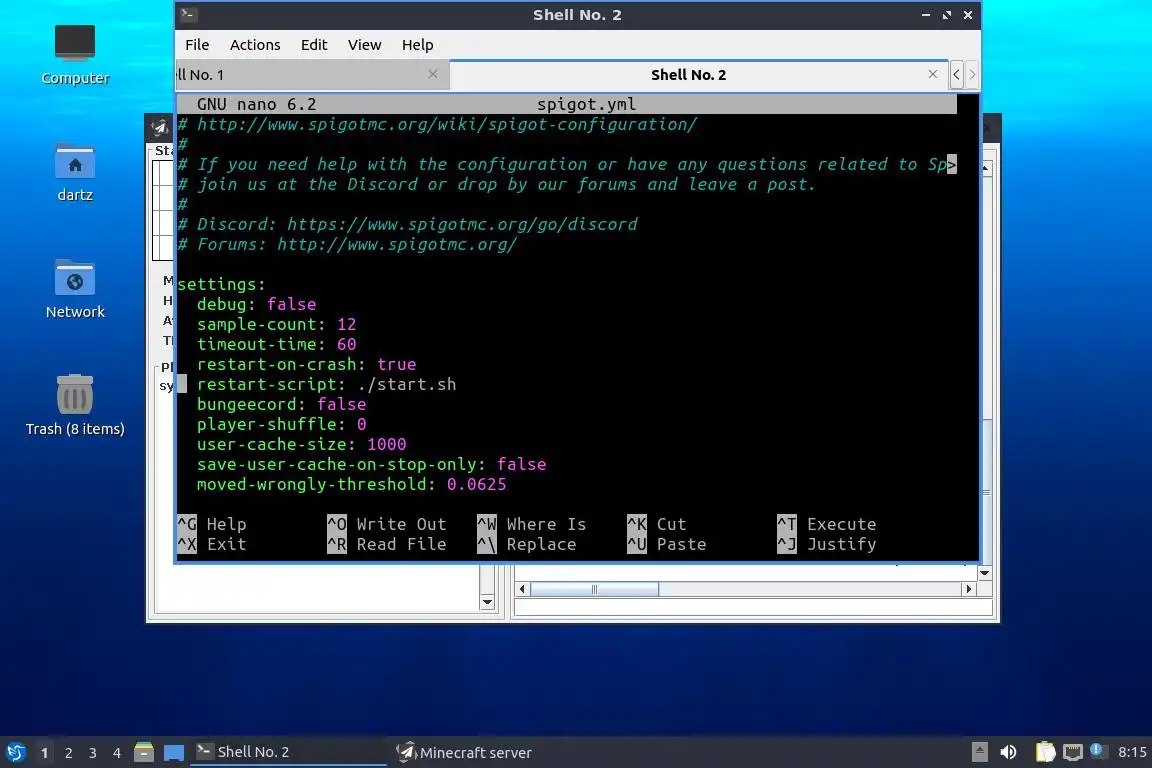Close the Shell No. 1 tab

[x=433, y=73]
